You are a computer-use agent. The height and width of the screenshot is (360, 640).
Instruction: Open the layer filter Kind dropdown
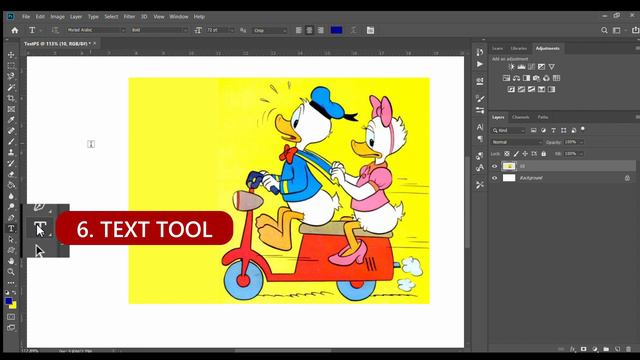pyautogui.click(x=508, y=130)
